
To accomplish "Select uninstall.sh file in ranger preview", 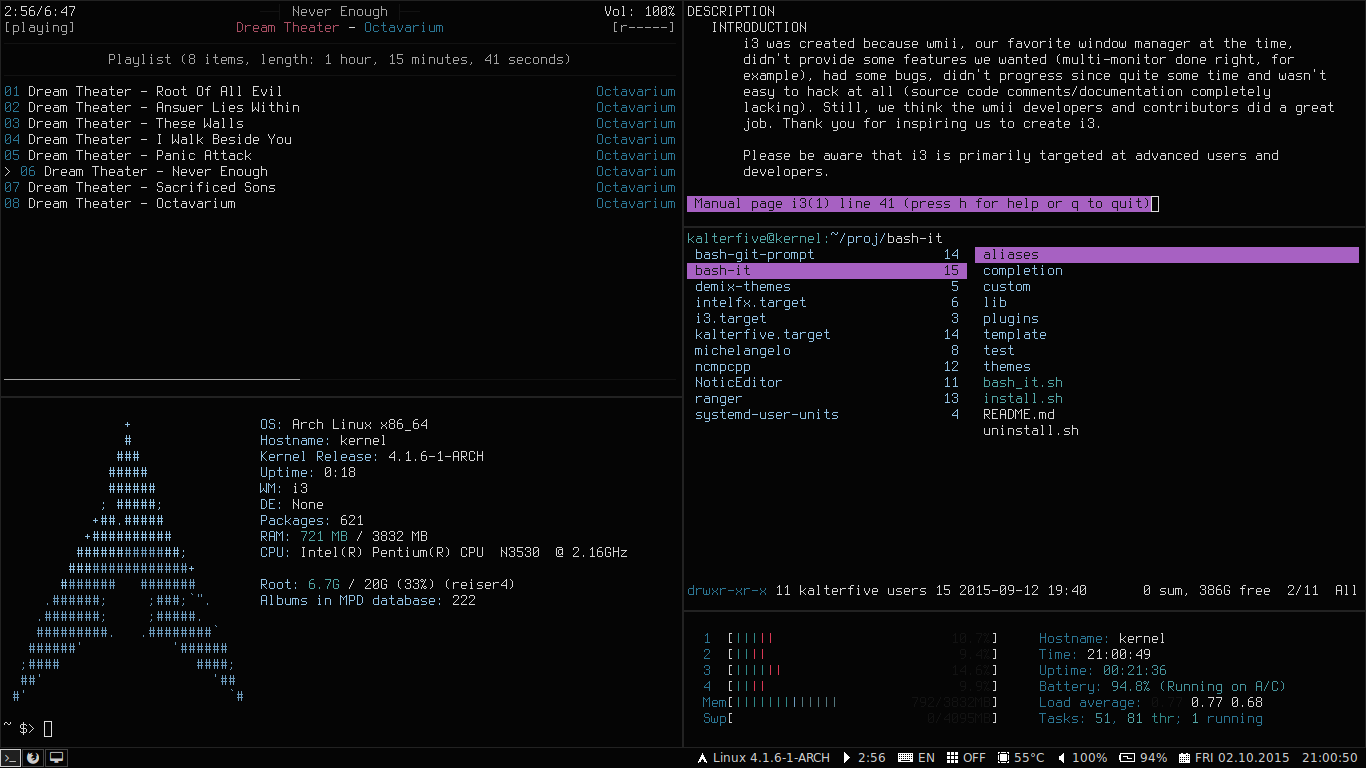I will click(1031, 431).
